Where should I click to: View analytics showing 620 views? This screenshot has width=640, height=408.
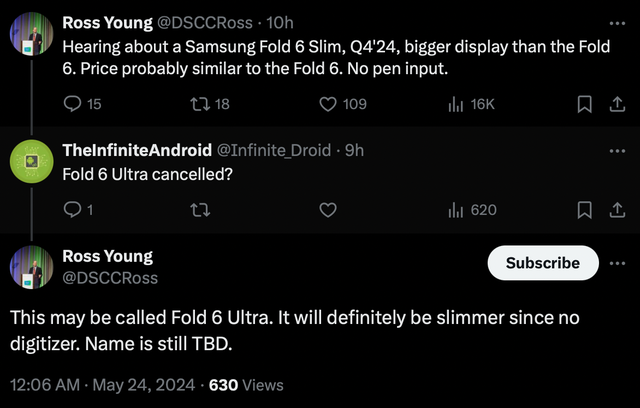click(455, 210)
